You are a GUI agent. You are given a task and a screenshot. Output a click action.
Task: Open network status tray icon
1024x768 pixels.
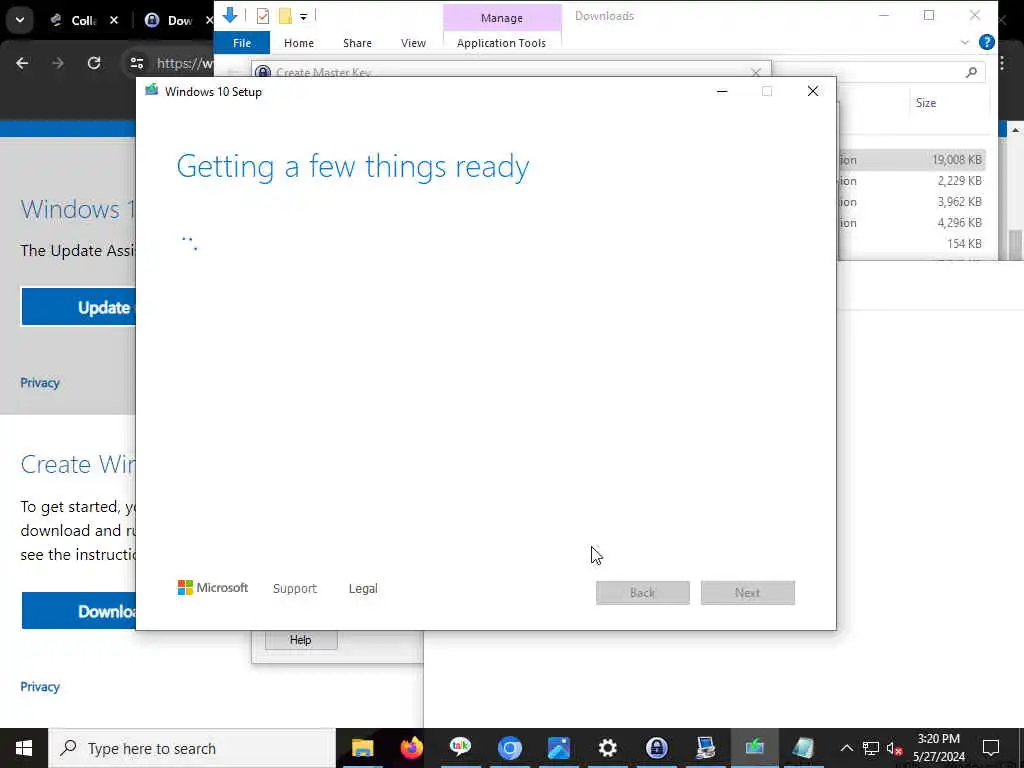pos(871,748)
